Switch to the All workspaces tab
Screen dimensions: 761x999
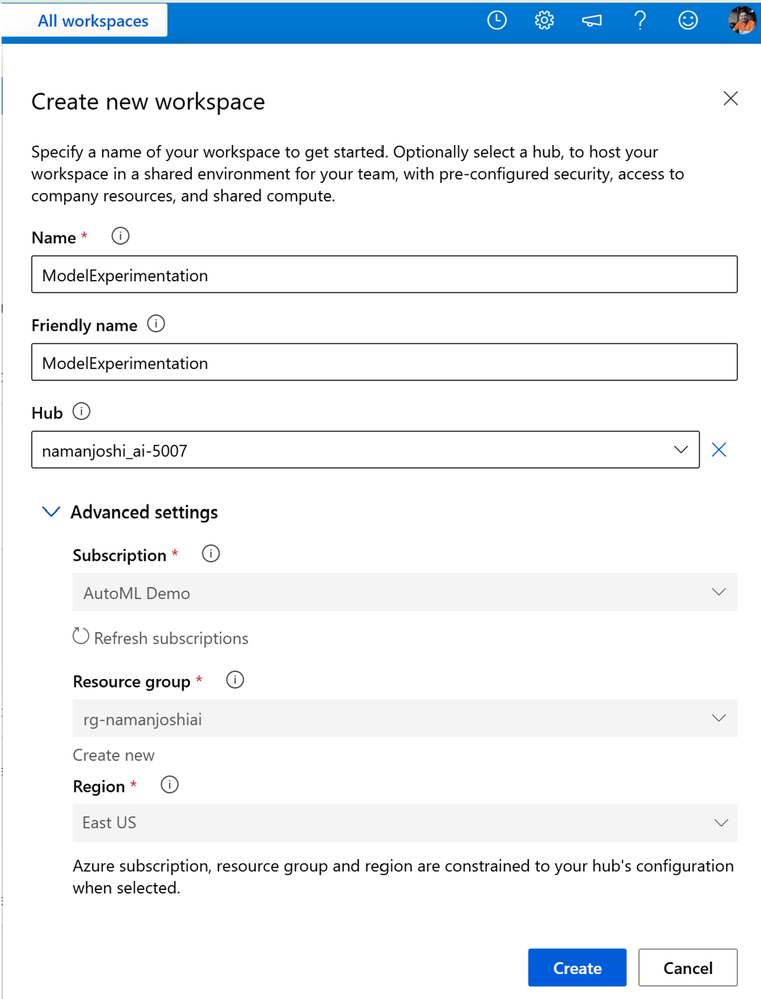click(92, 21)
